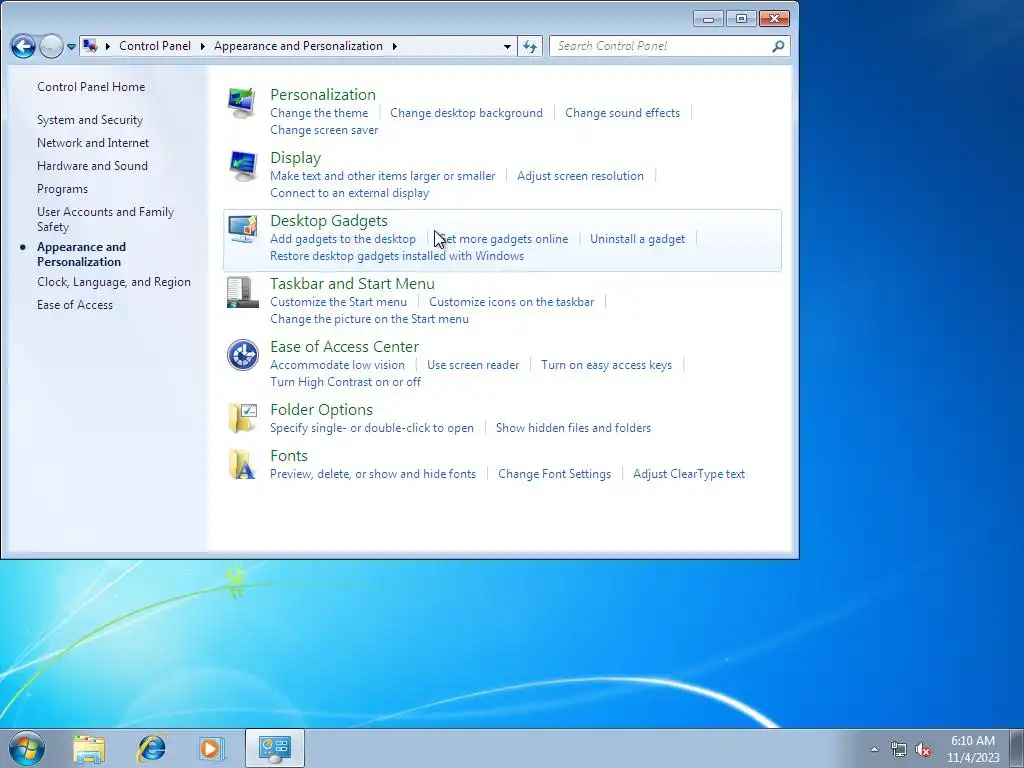This screenshot has height=768, width=1024.
Task: Click the taskbar clock showing 6:10 AM
Action: click(x=973, y=749)
